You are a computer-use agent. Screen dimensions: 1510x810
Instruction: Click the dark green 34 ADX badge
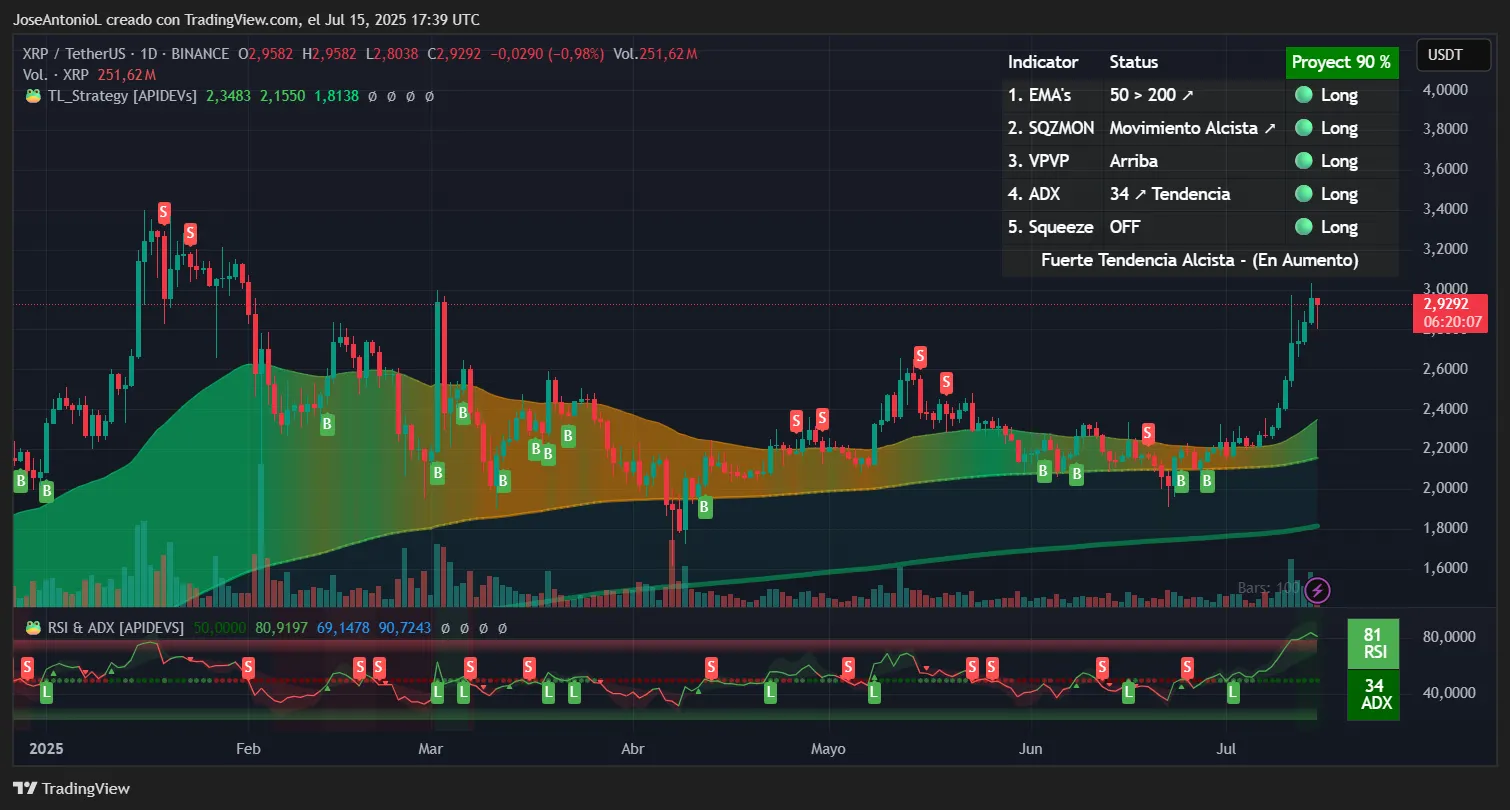pyautogui.click(x=1374, y=695)
